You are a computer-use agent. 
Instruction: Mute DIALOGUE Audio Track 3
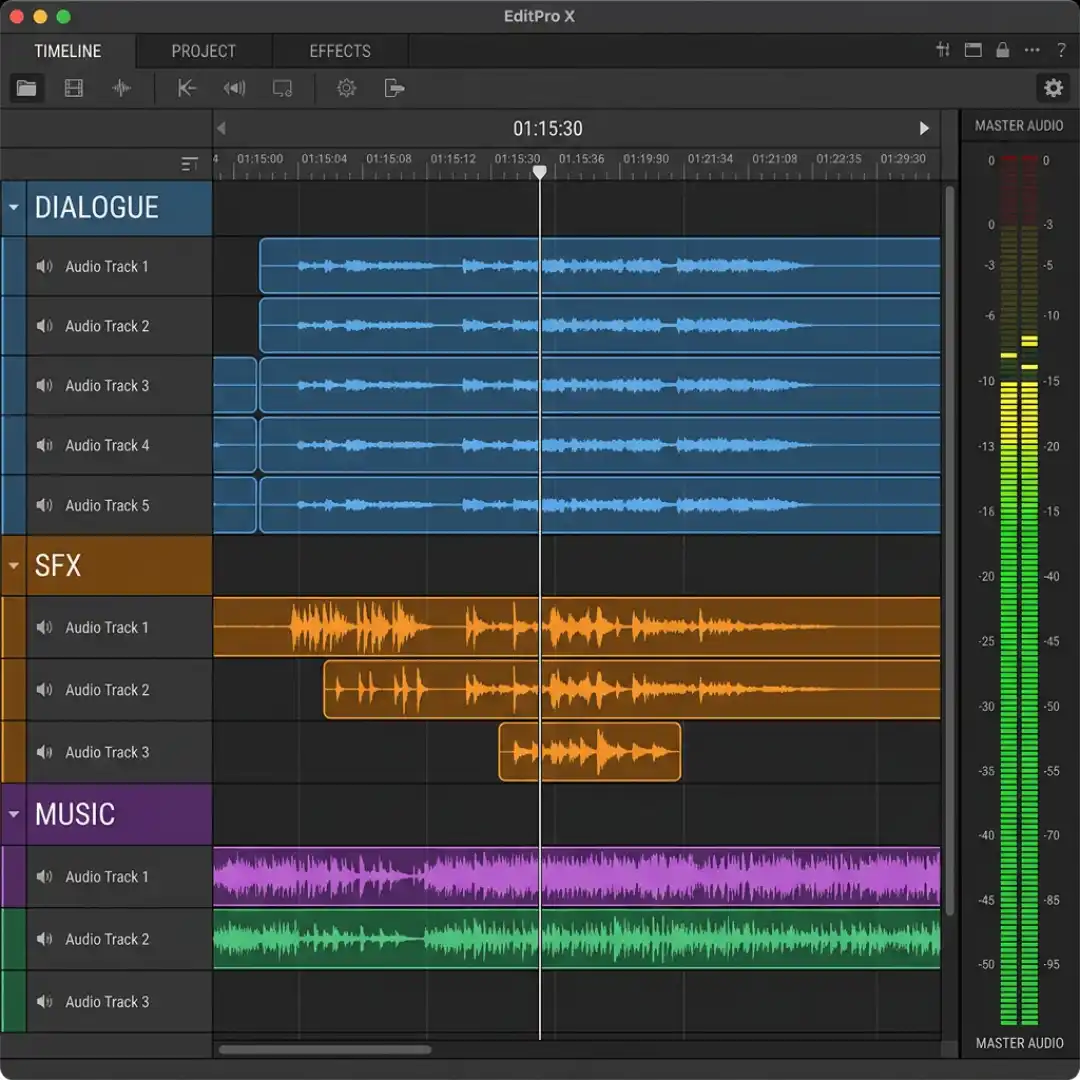pos(44,386)
